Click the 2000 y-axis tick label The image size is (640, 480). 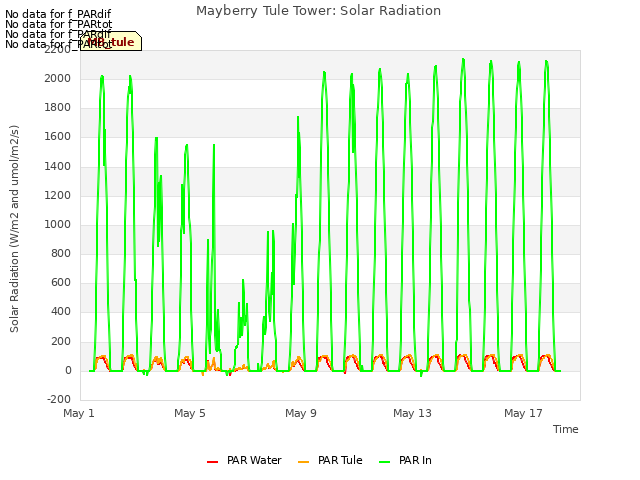coord(58,78)
